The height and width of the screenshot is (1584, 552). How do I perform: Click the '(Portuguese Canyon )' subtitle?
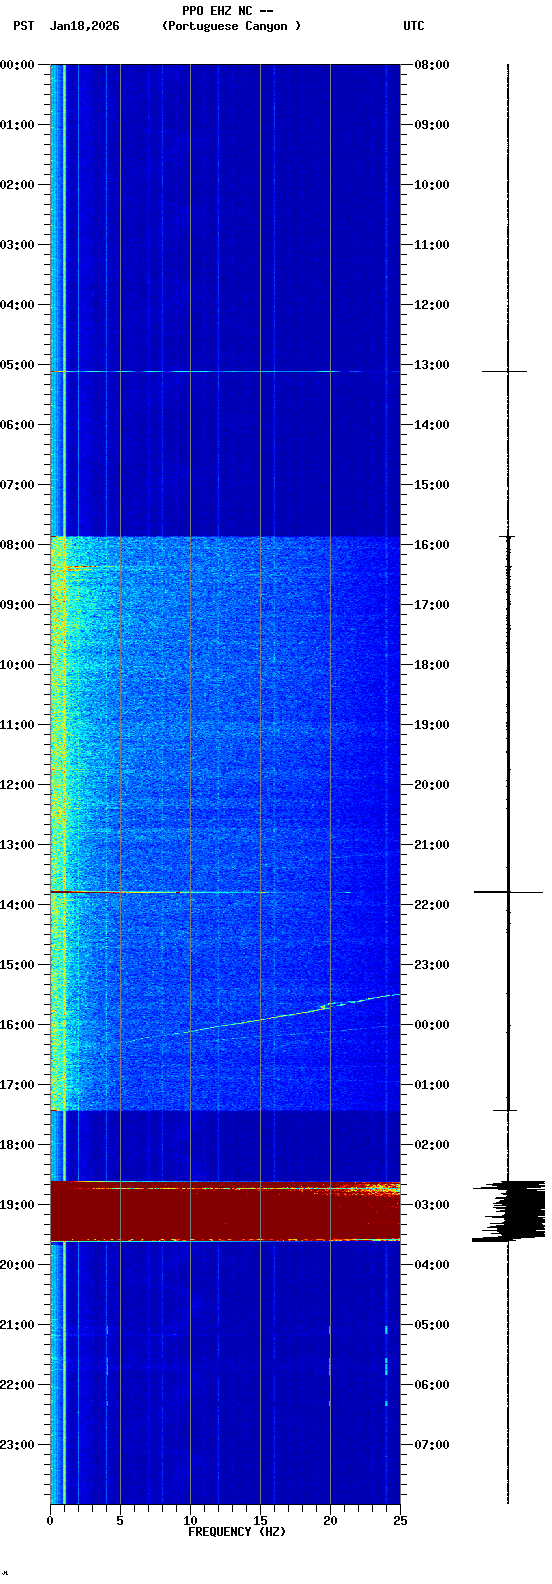(231, 26)
